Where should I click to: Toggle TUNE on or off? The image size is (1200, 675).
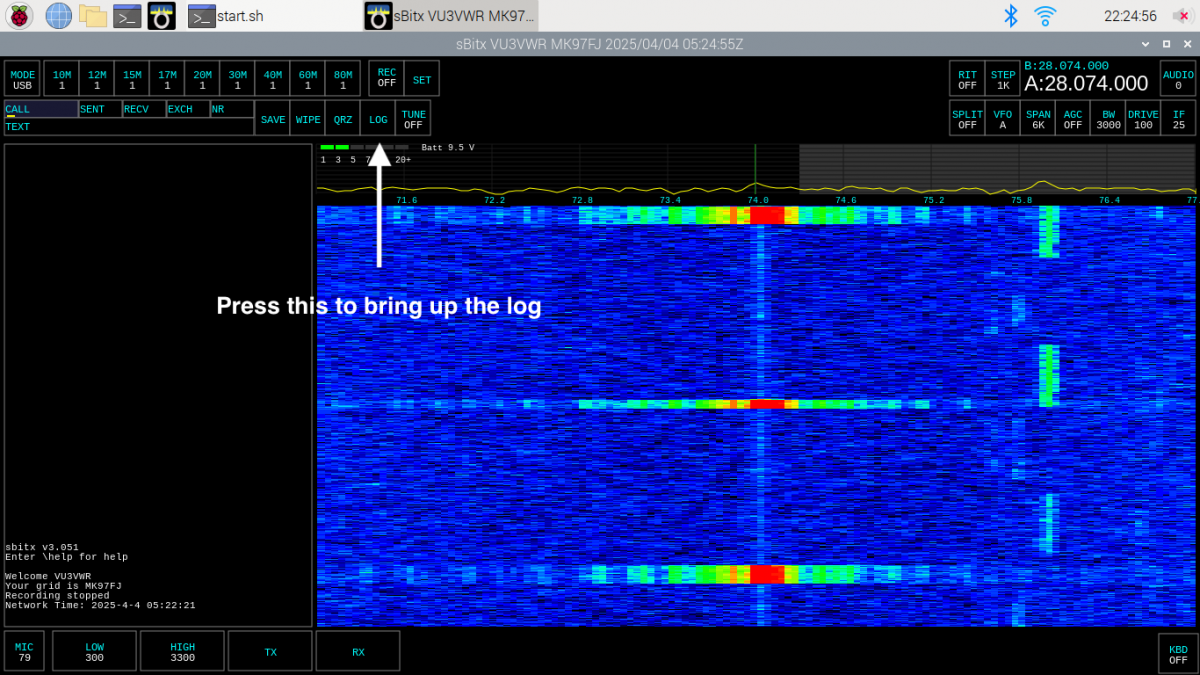click(x=413, y=119)
